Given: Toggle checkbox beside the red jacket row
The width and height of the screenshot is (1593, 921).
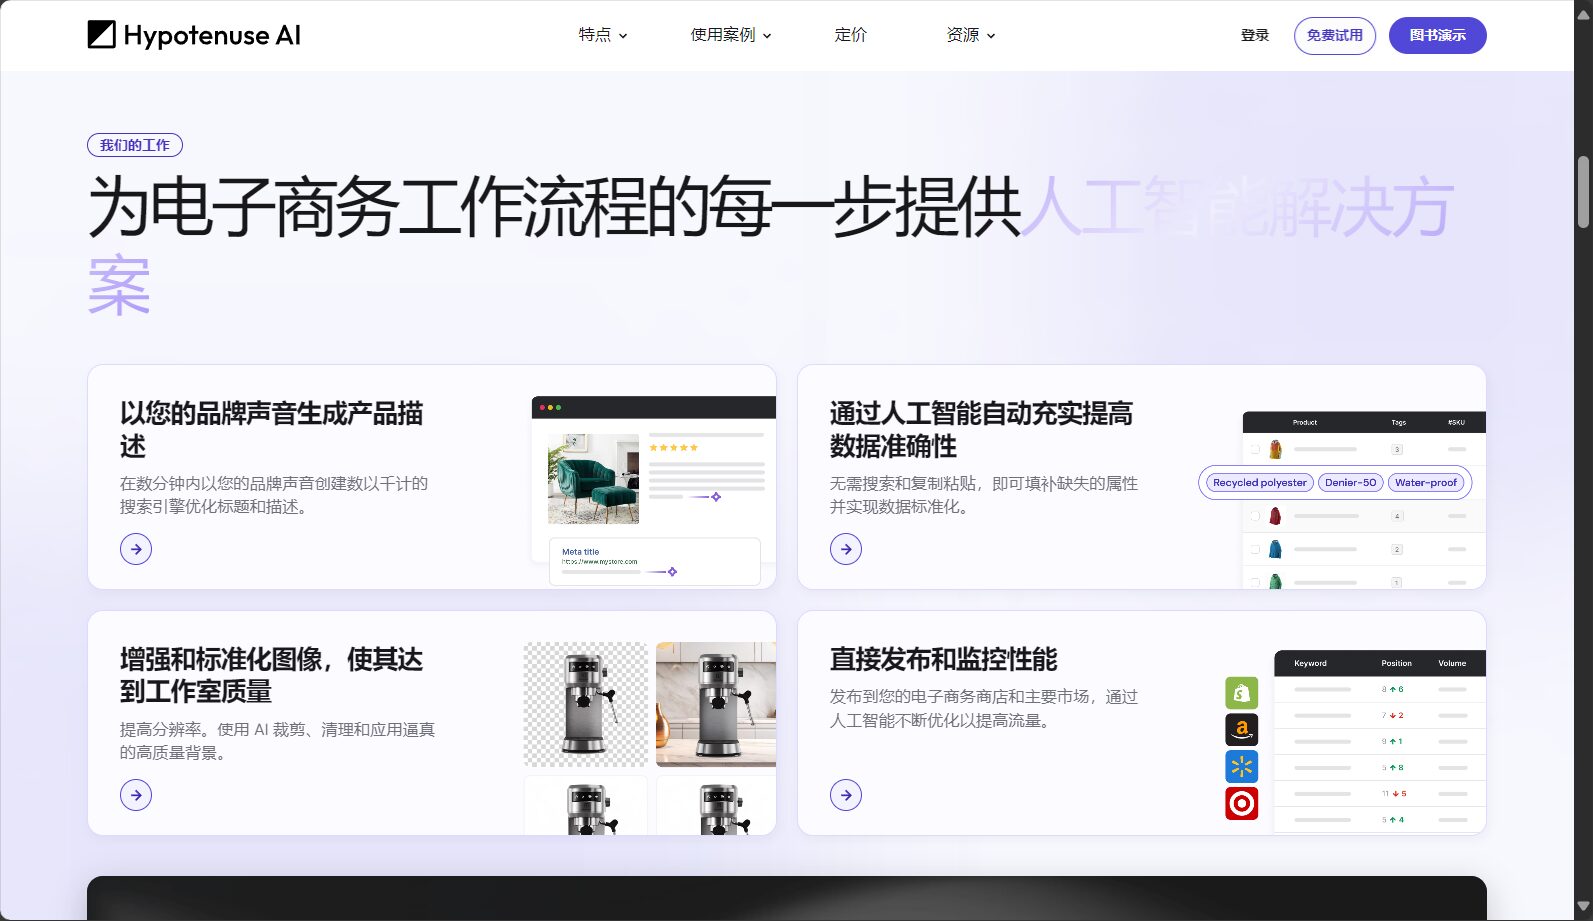Looking at the screenshot, I should (x=1255, y=516).
